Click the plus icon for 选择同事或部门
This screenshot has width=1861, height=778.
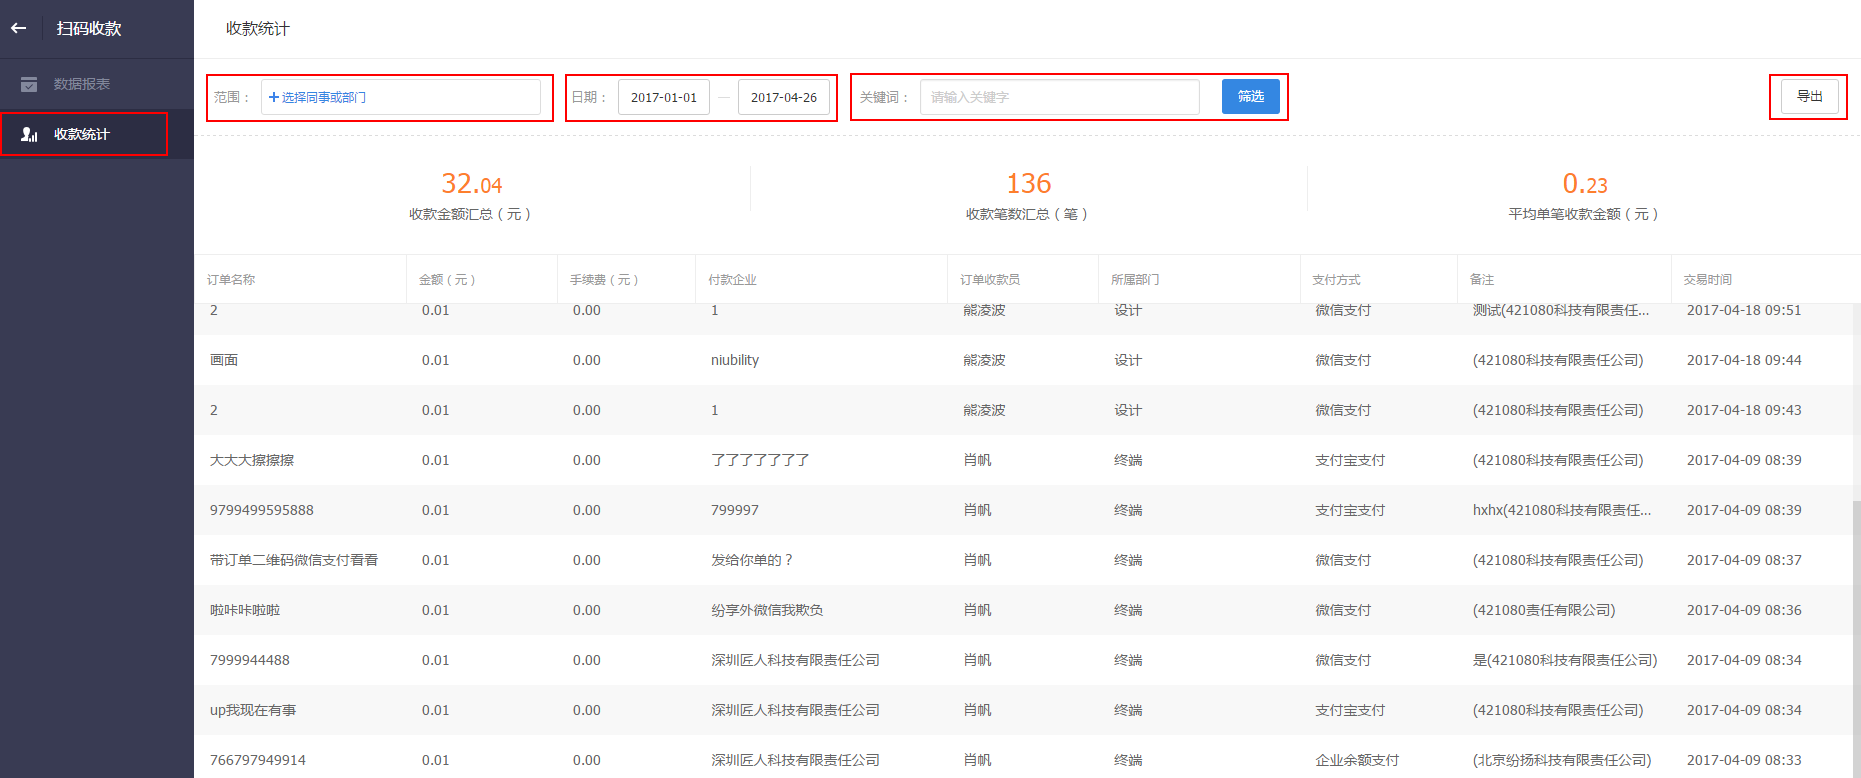point(274,97)
